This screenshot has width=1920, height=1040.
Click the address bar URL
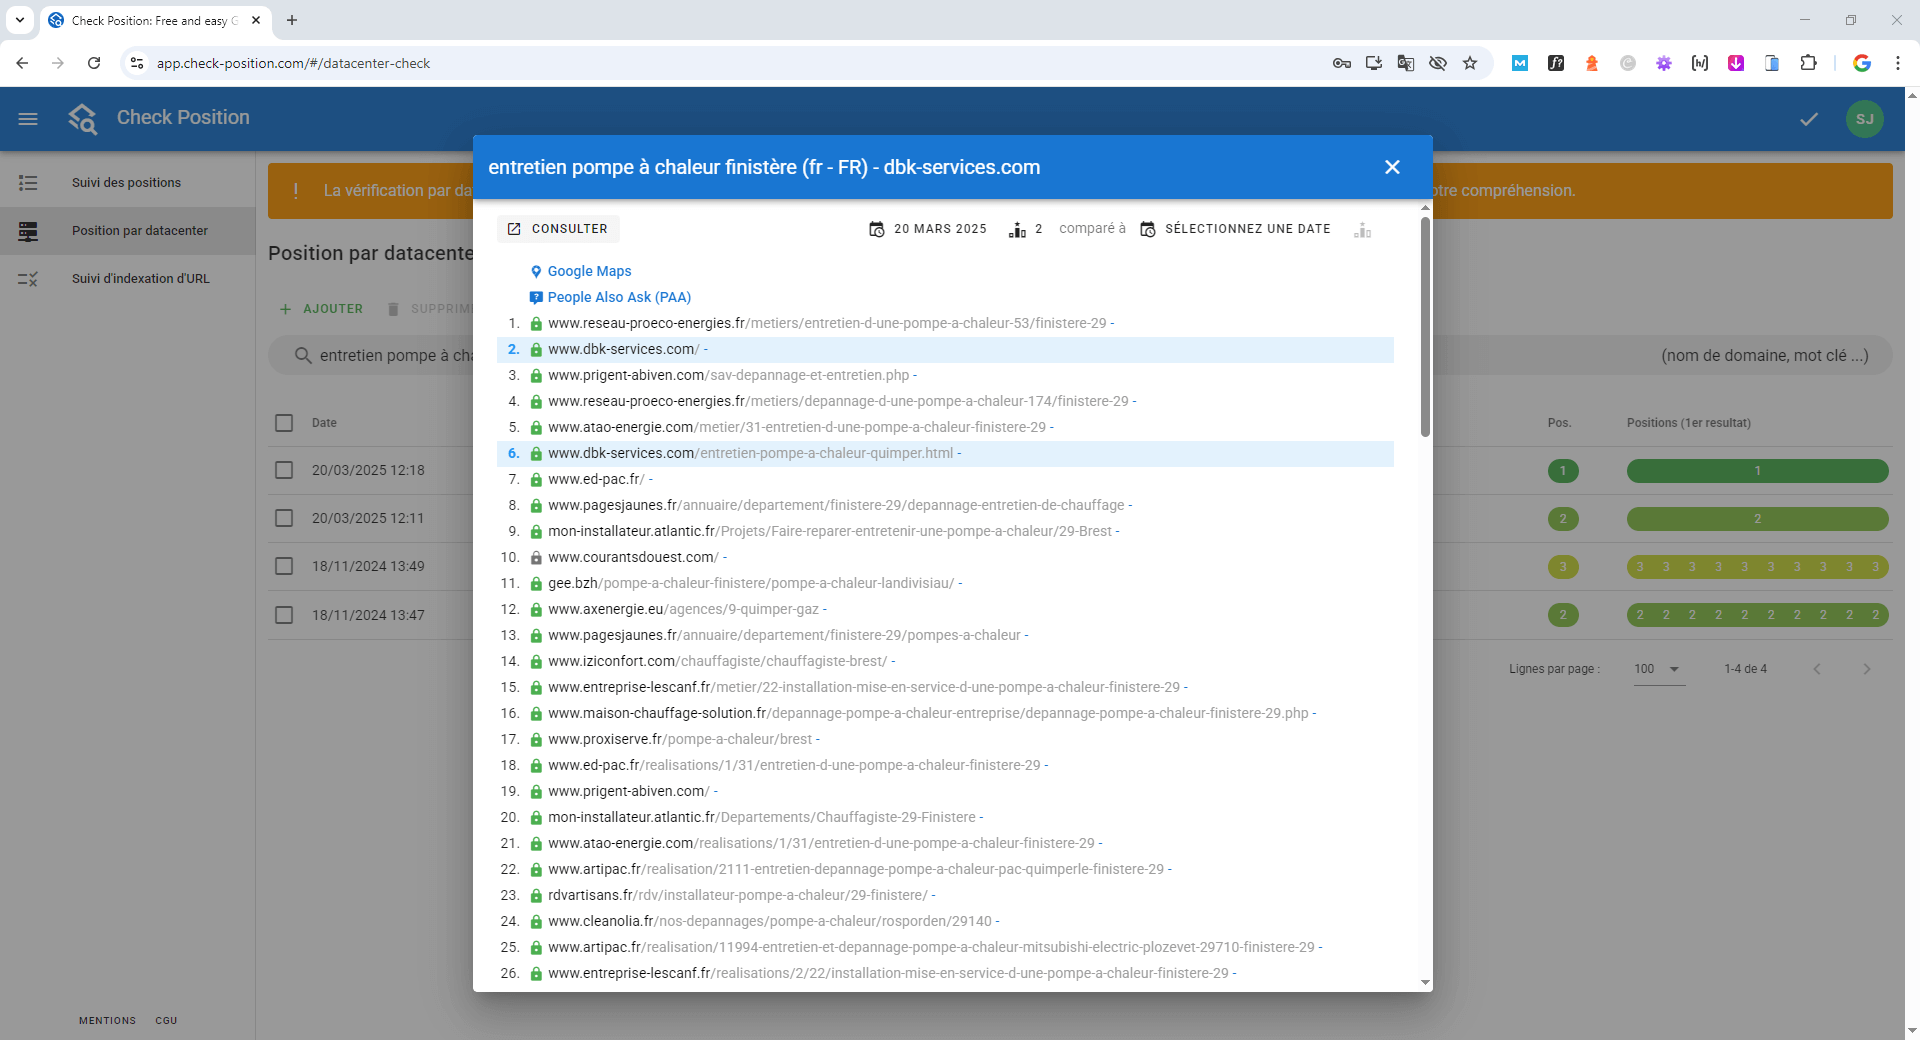click(293, 63)
